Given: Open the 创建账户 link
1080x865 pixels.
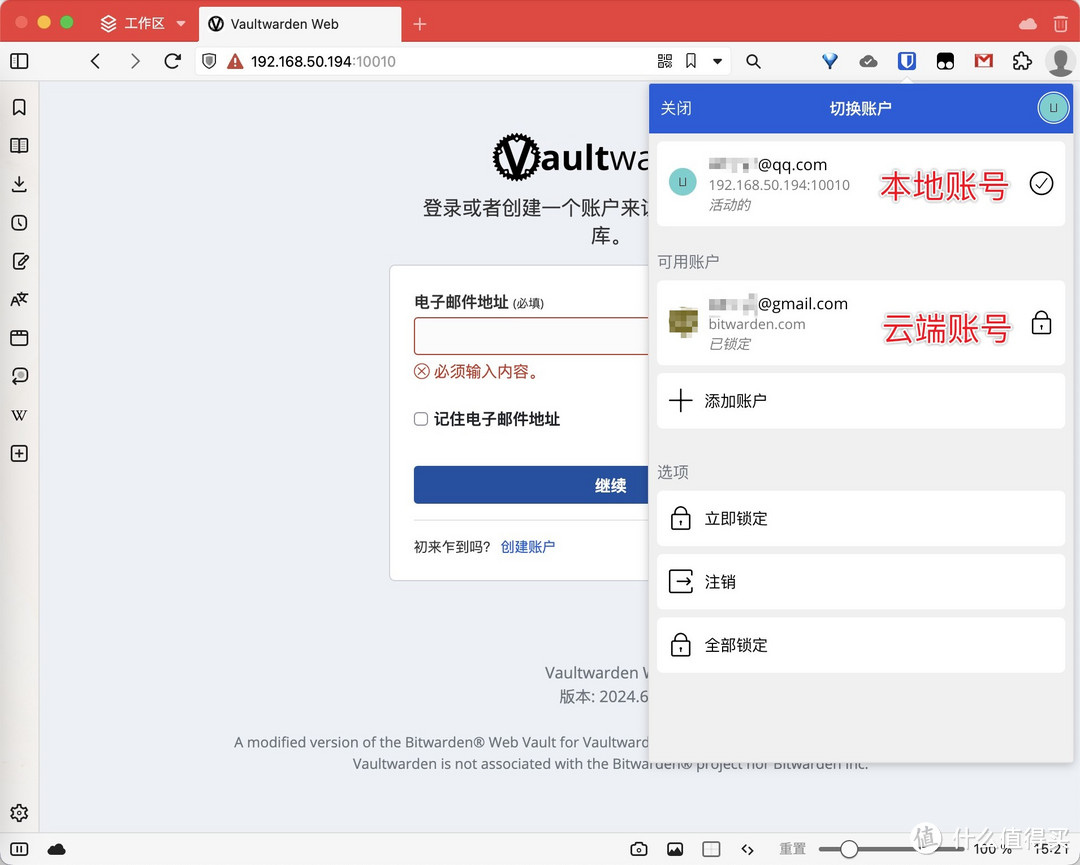Looking at the screenshot, I should 528,547.
